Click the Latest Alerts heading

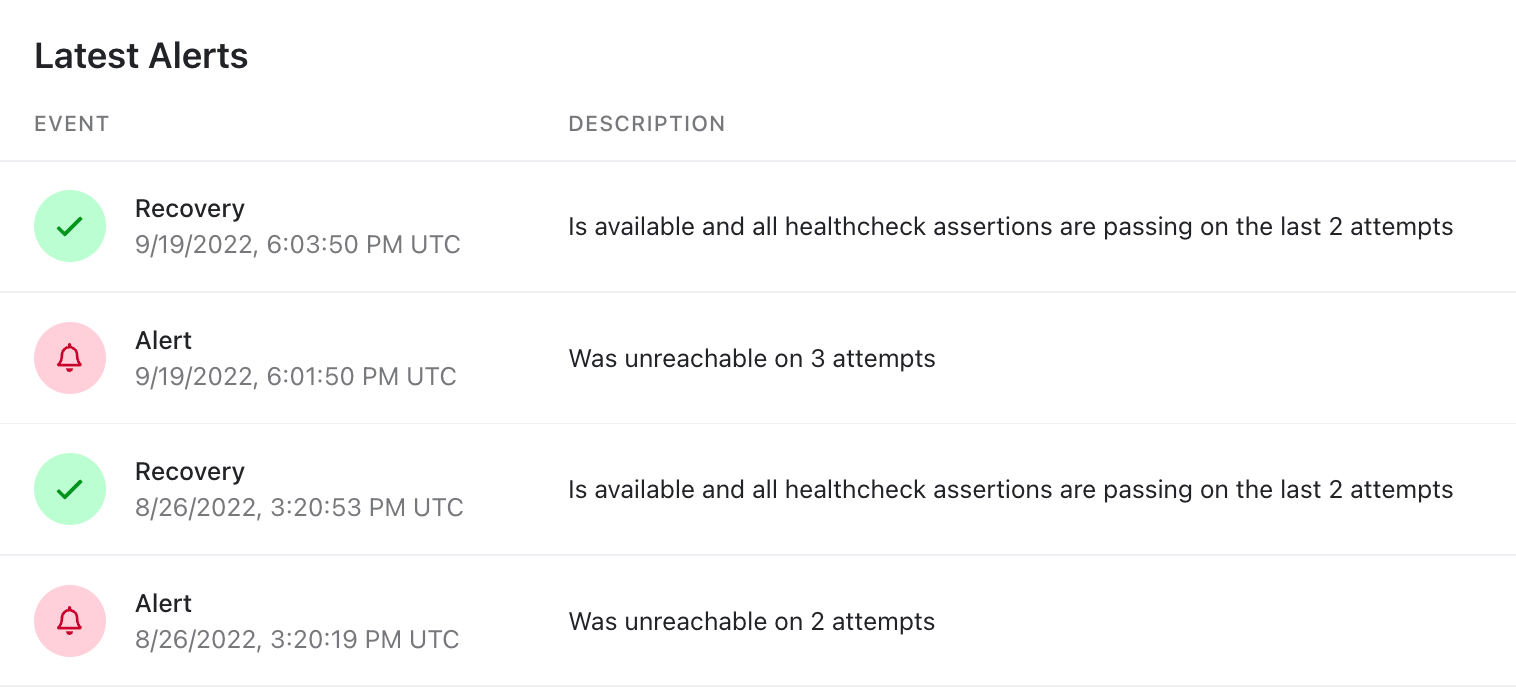141,56
